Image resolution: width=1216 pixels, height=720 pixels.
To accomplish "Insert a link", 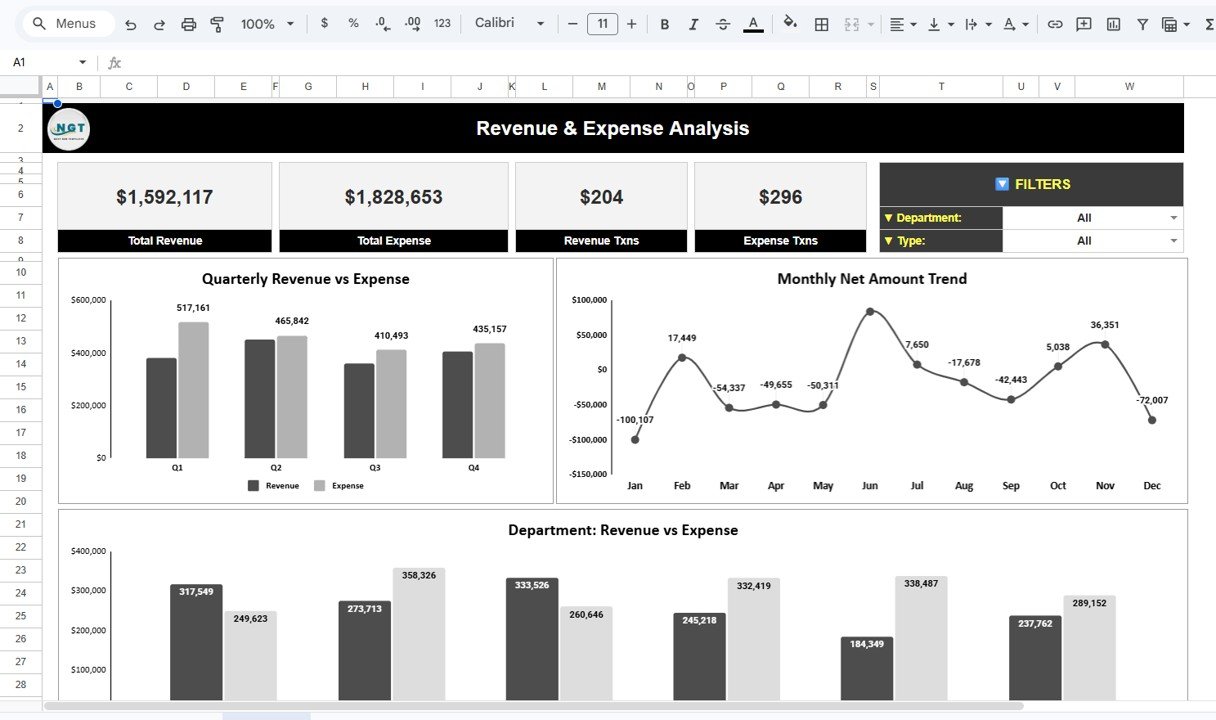I will (1055, 23).
